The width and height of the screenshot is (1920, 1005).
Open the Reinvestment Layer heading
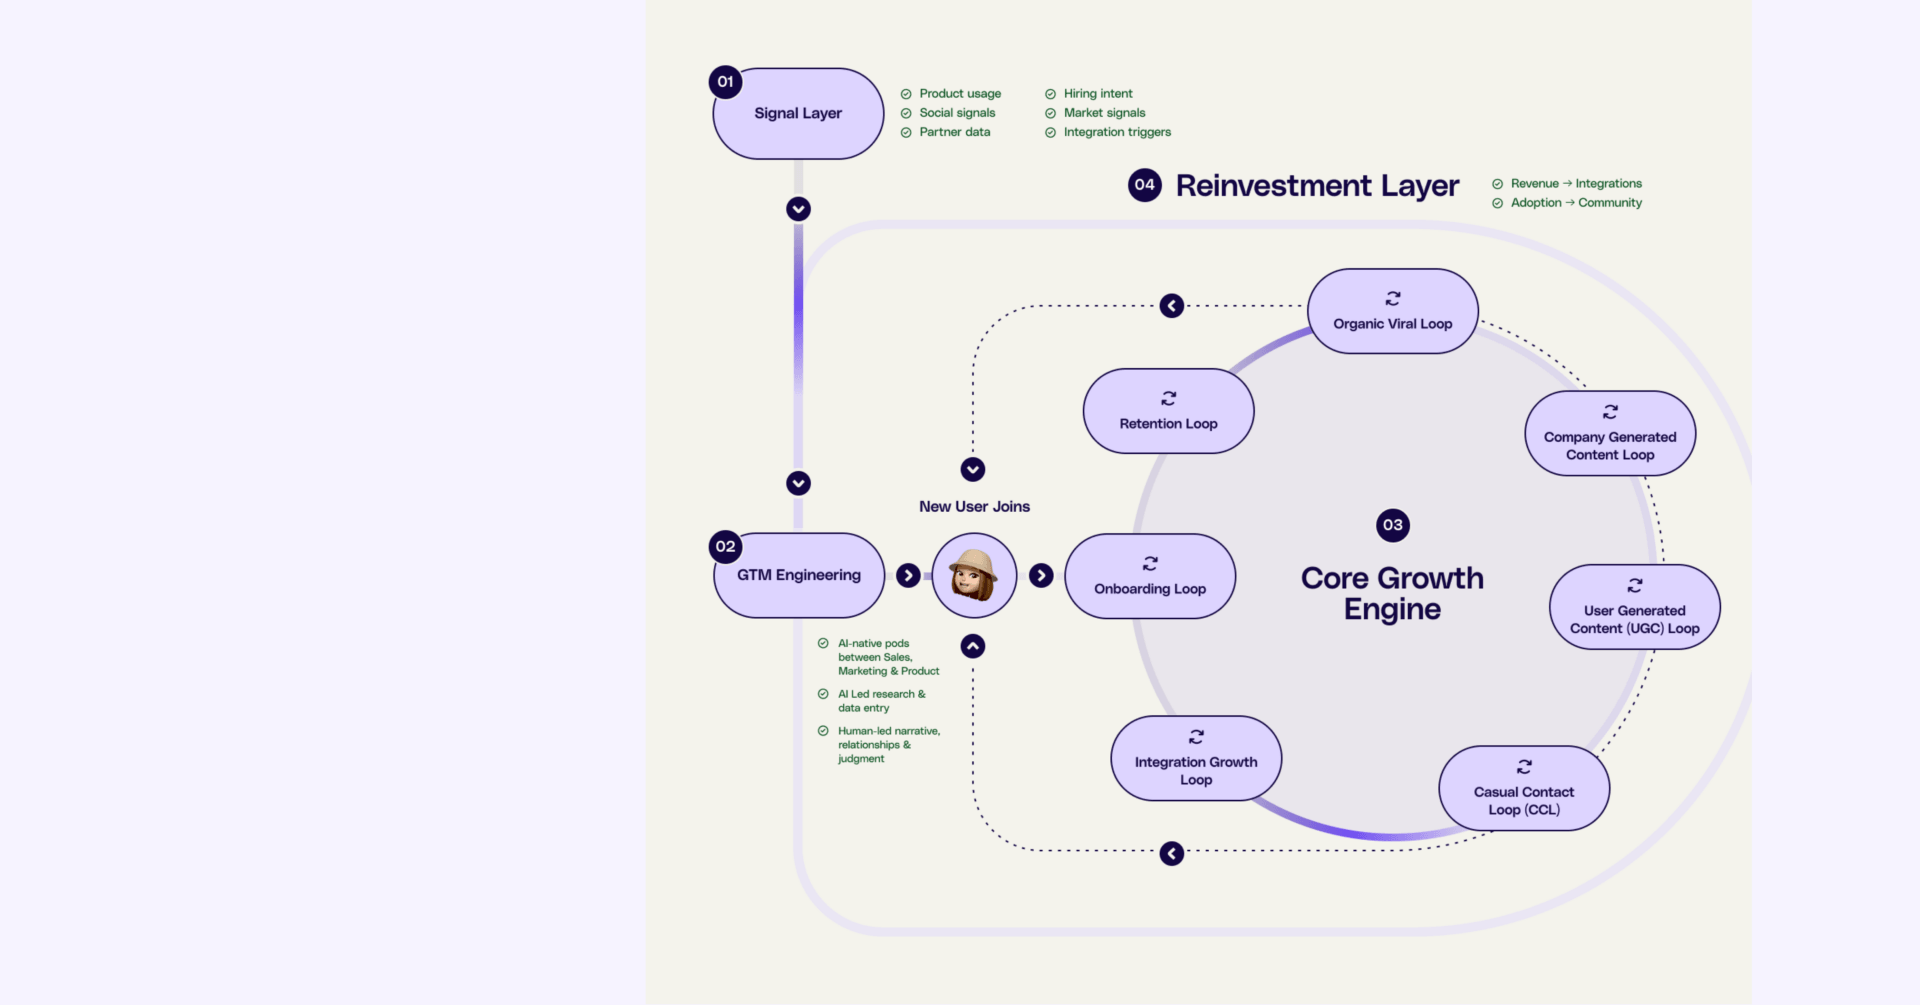pos(1317,185)
